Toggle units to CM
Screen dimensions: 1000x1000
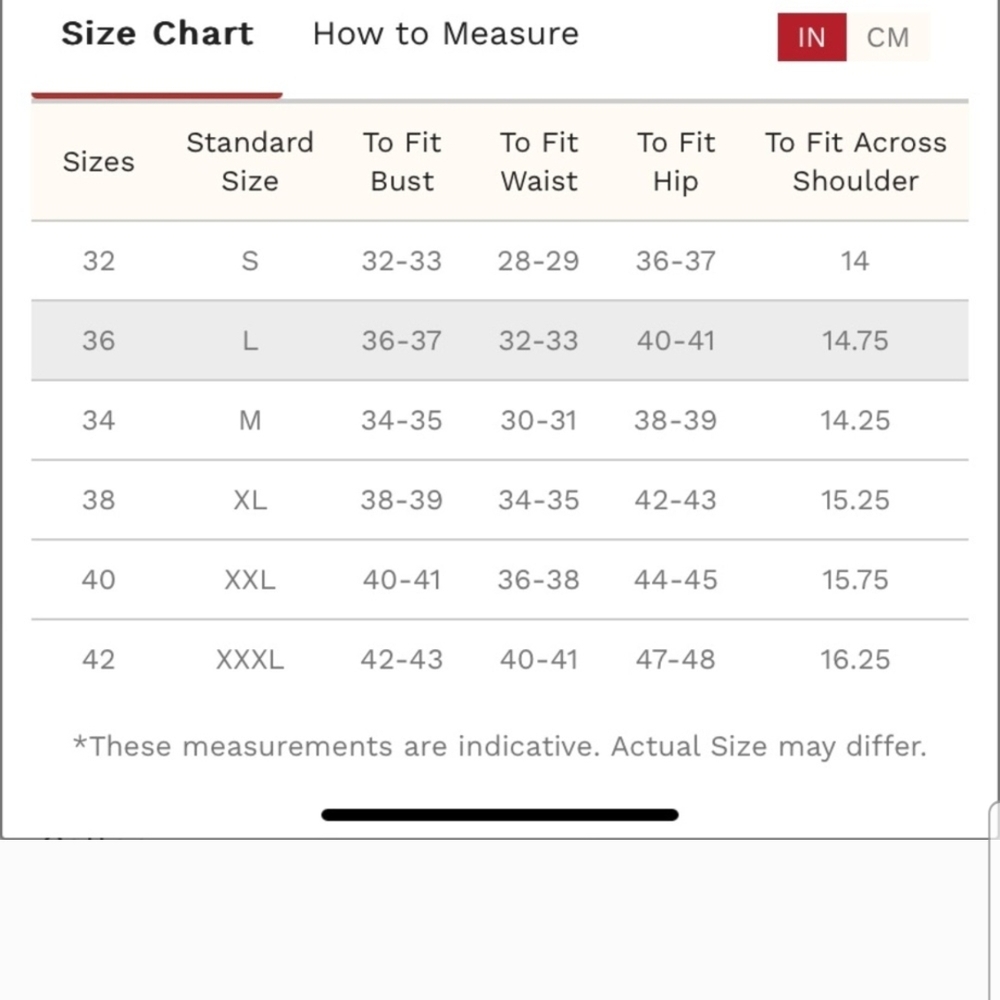tap(887, 38)
